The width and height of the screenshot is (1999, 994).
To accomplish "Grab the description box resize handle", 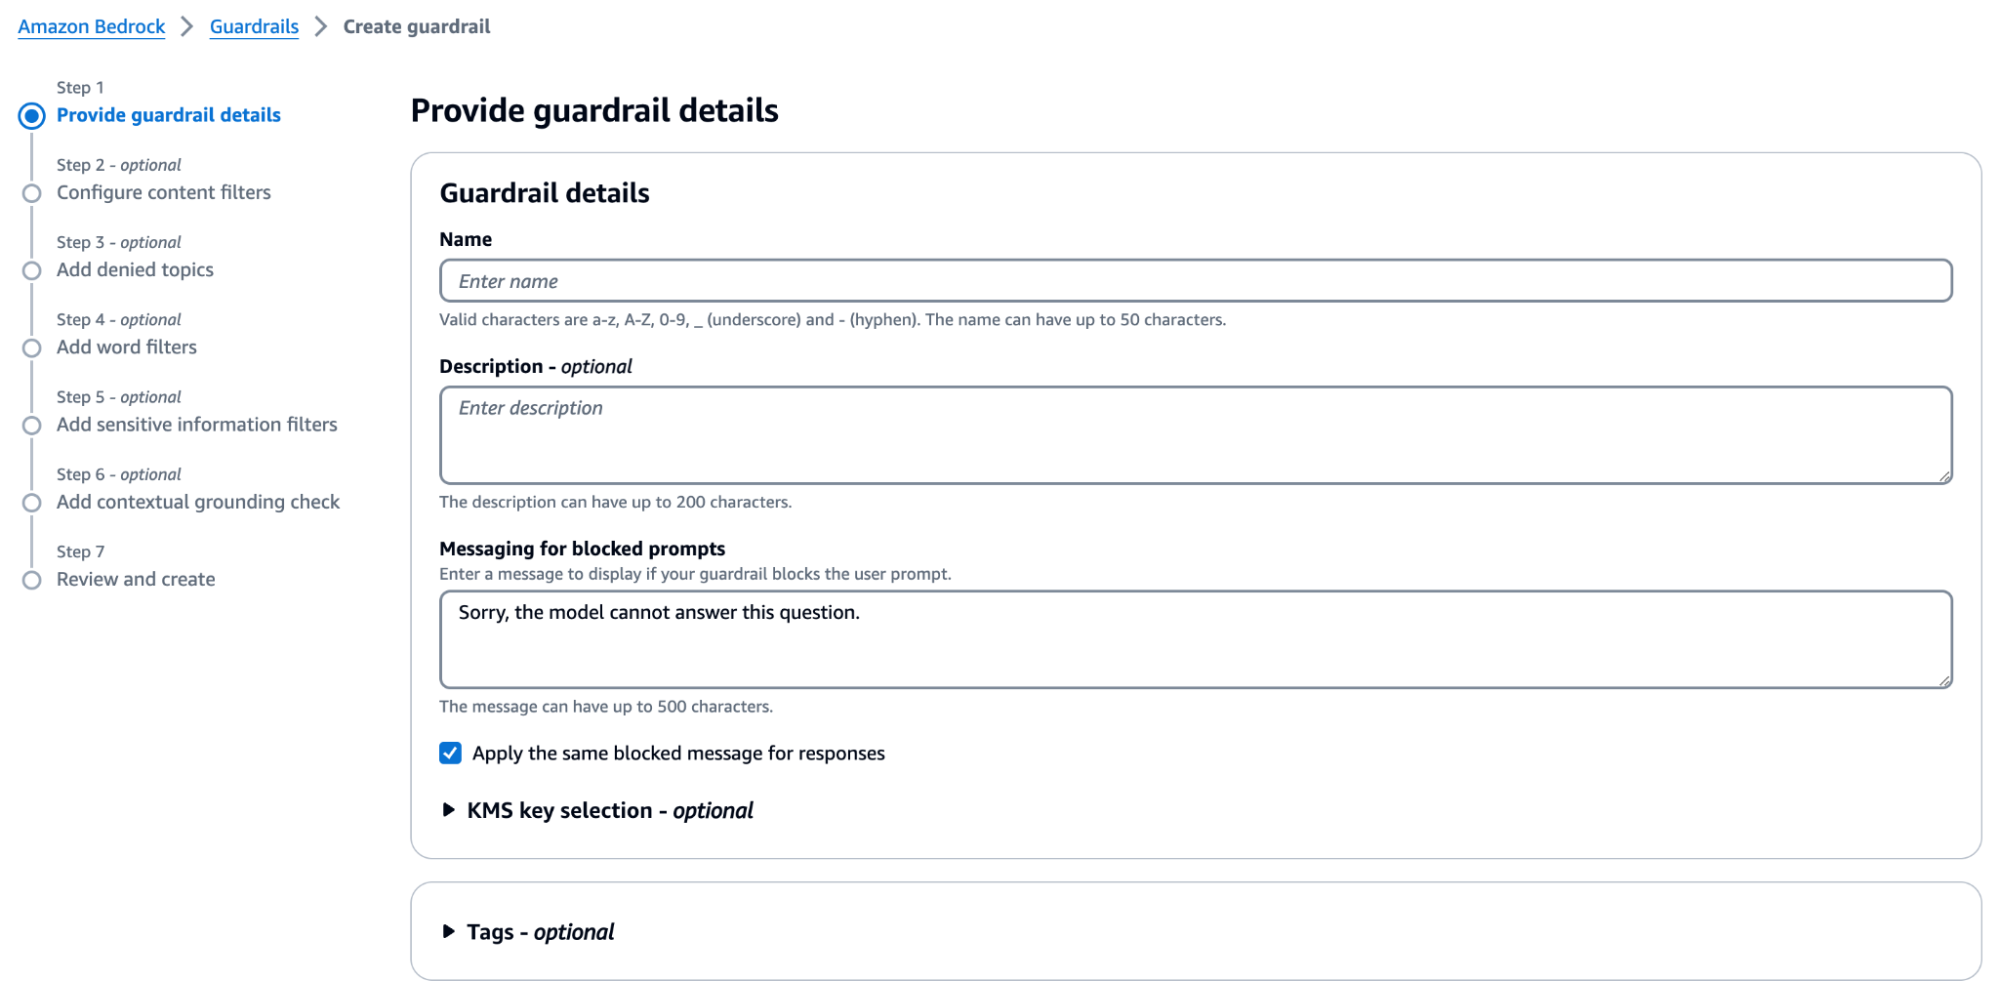I will (x=1944, y=477).
